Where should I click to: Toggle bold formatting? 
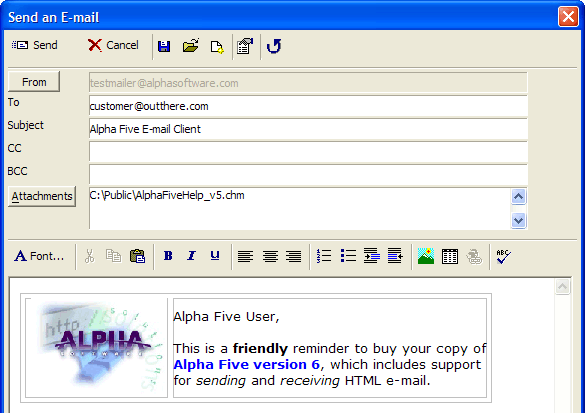[x=168, y=256]
